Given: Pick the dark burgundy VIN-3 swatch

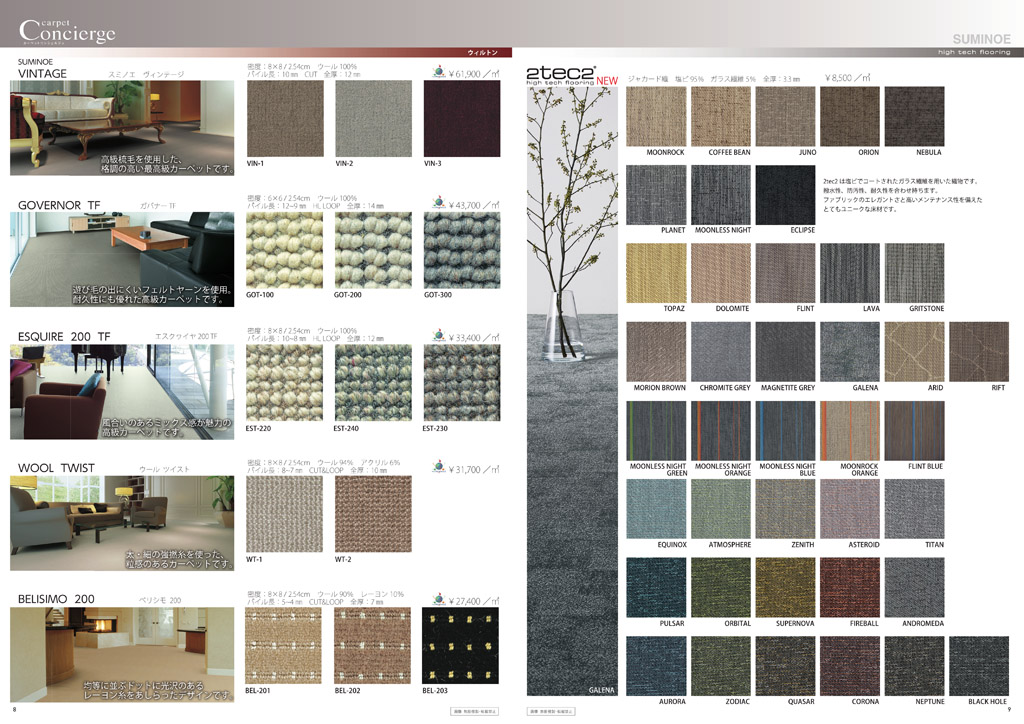Looking at the screenshot, I should point(462,118).
